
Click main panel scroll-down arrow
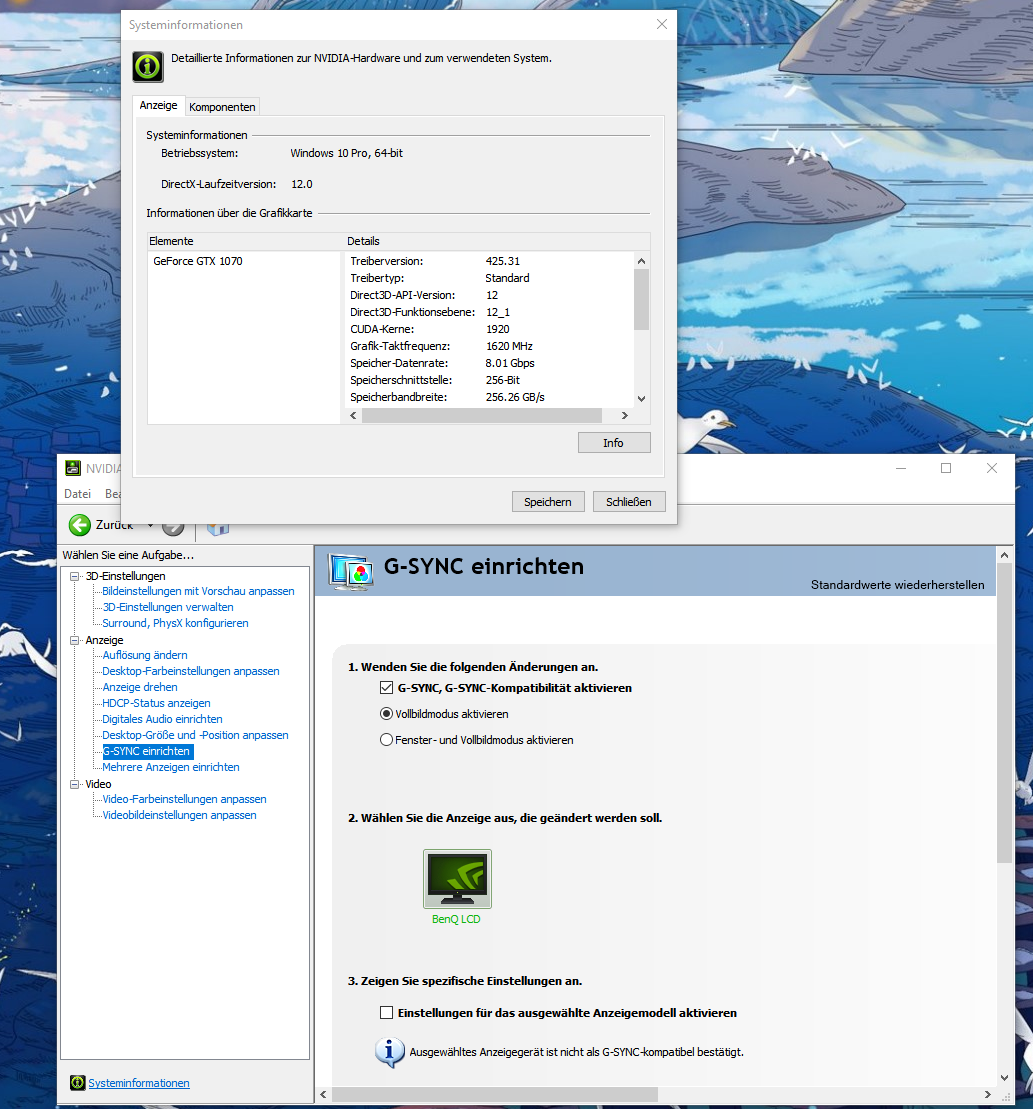pos(1004,1078)
